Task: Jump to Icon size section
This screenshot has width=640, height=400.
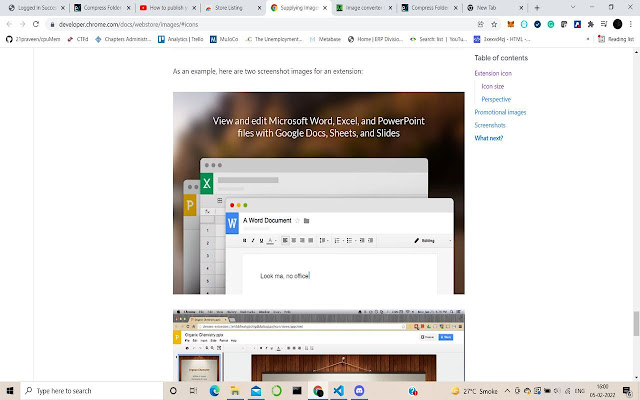Action: coord(492,87)
